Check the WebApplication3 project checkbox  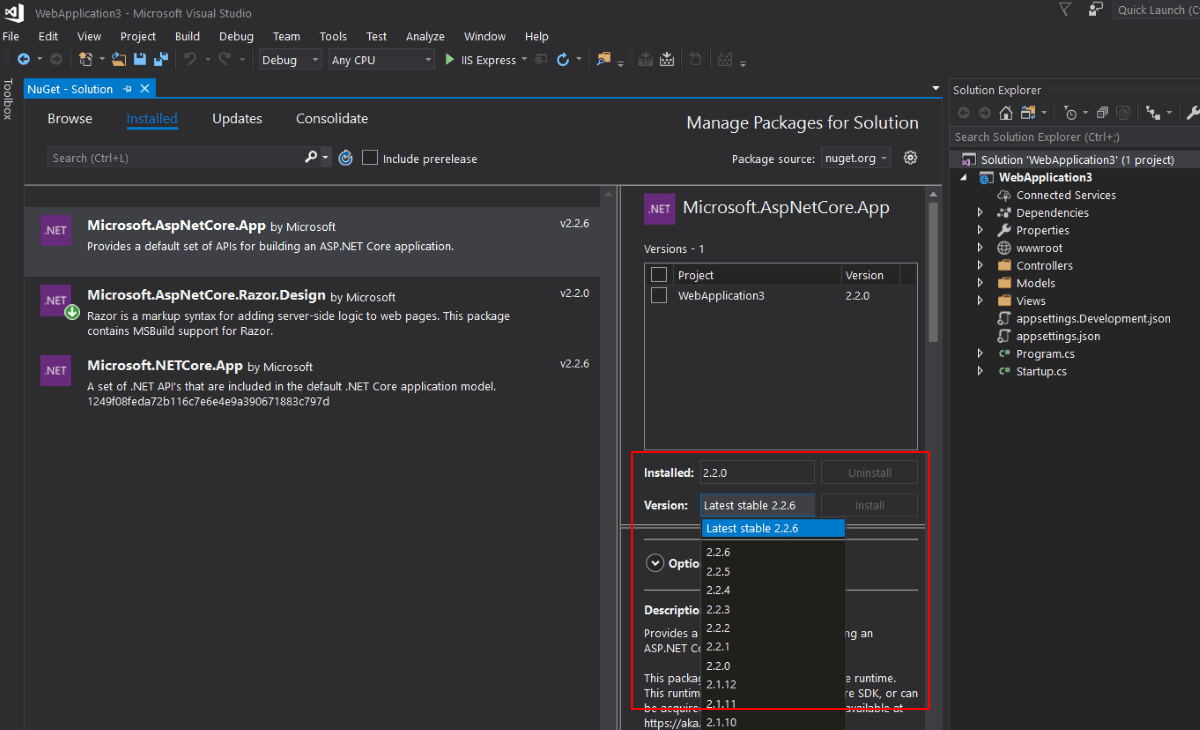[x=658, y=295]
